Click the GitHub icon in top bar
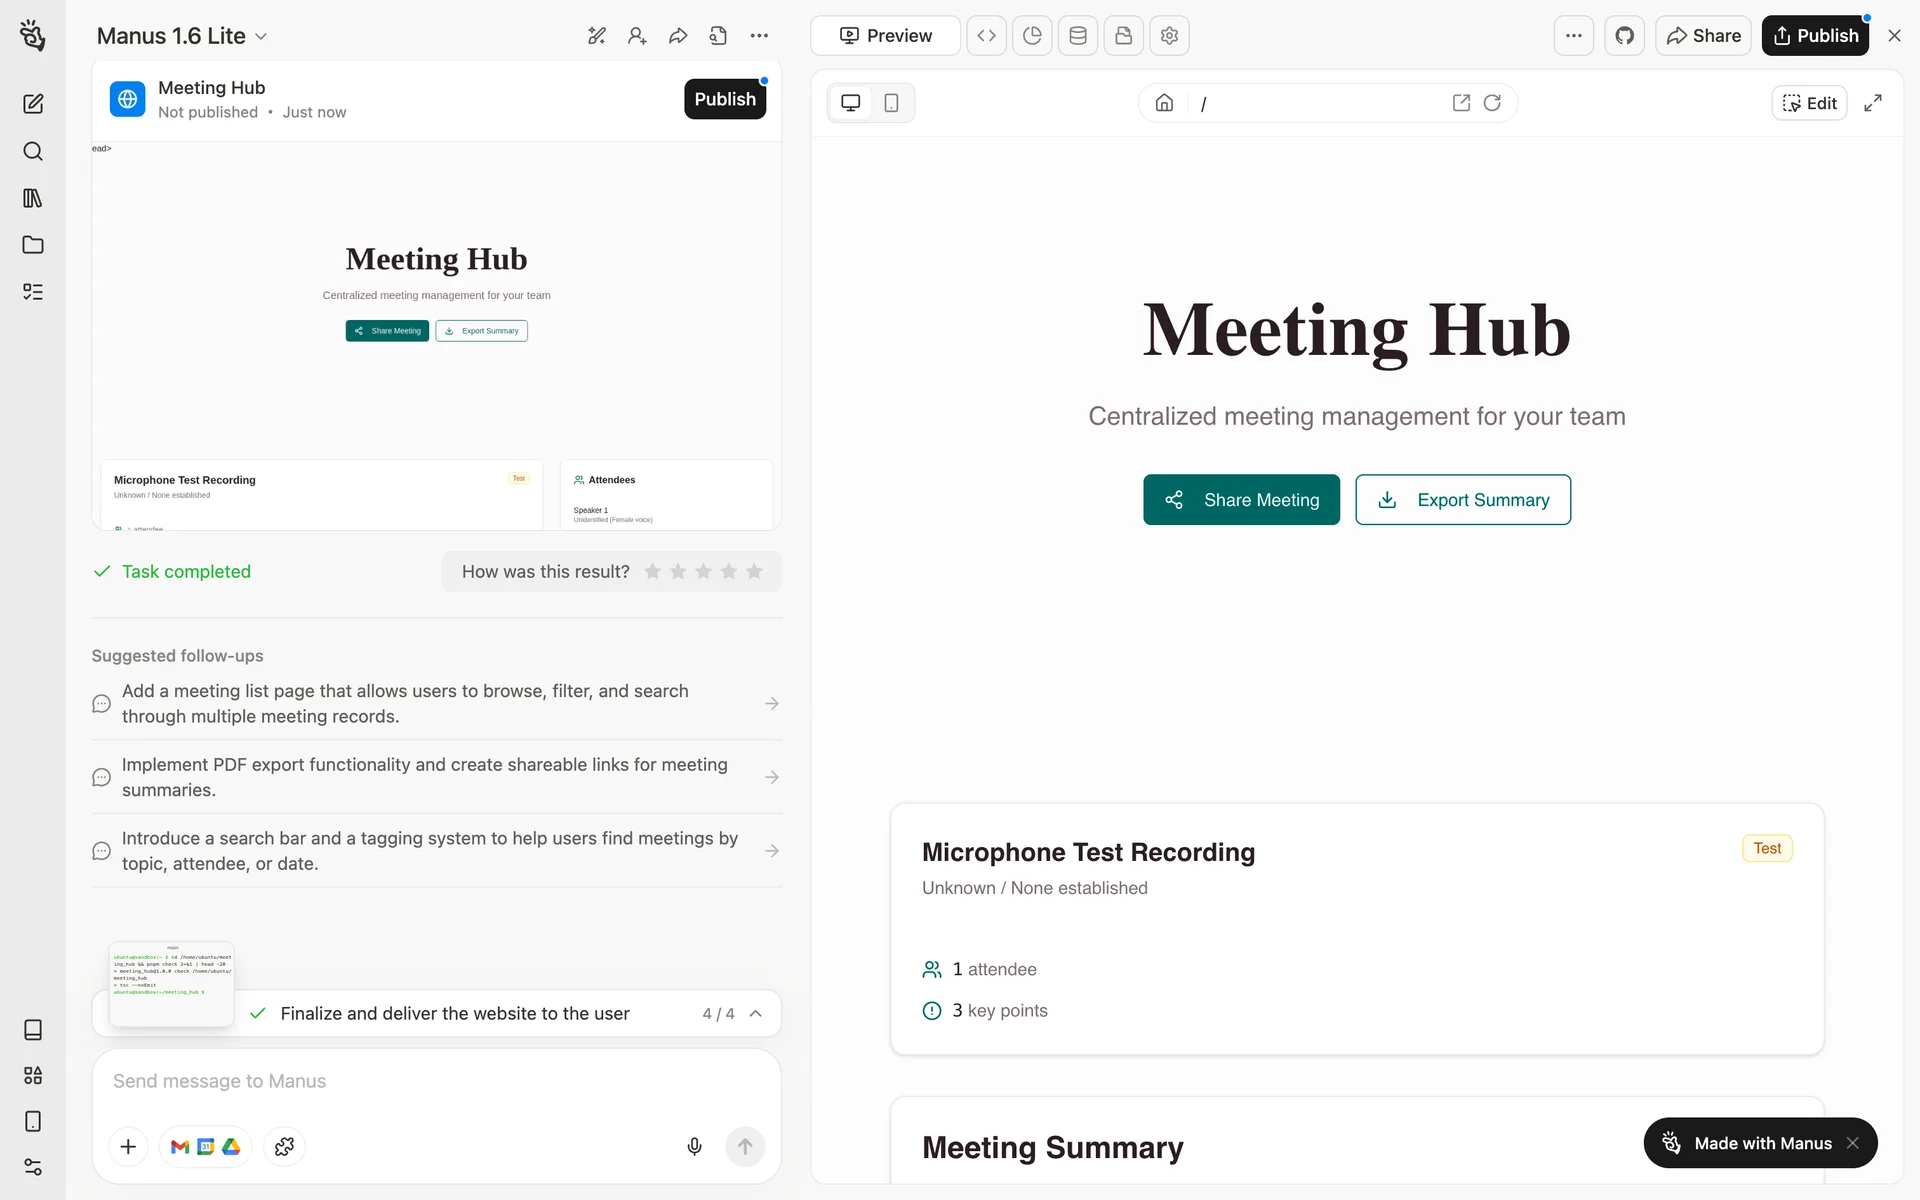Viewport: 1920px width, 1200px height. 1624,36
